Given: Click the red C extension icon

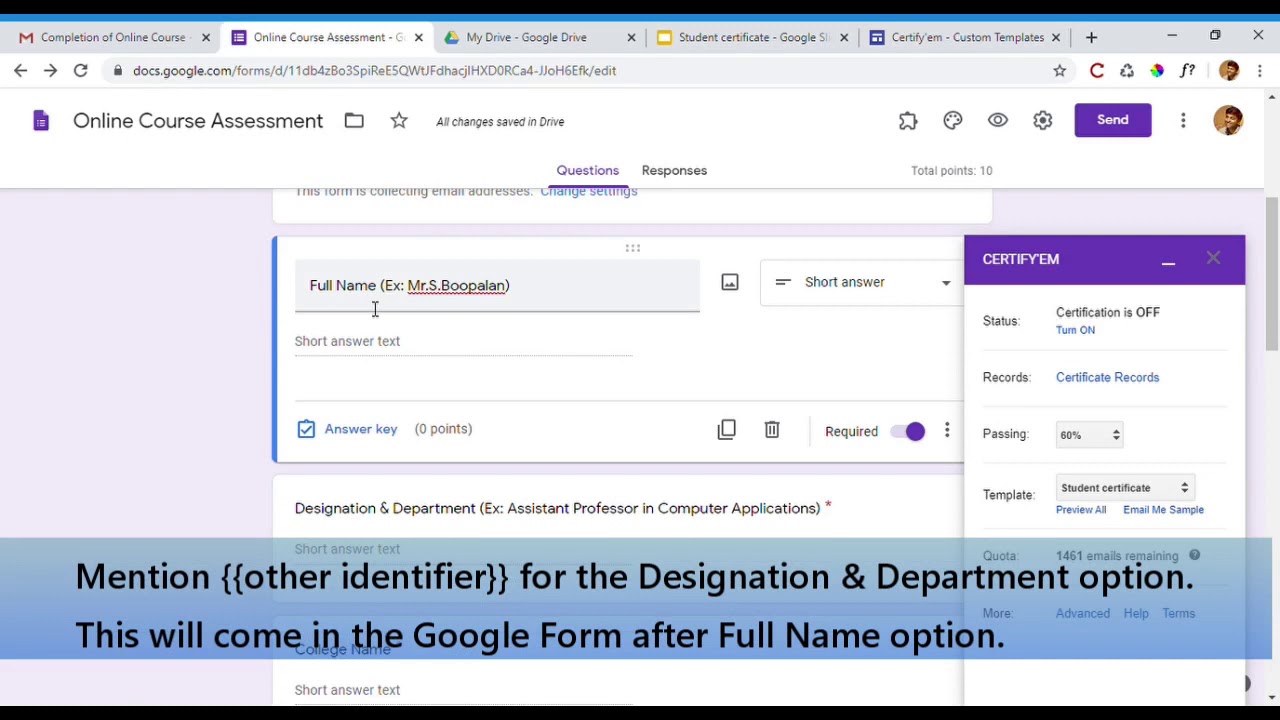Looking at the screenshot, I should [1097, 71].
